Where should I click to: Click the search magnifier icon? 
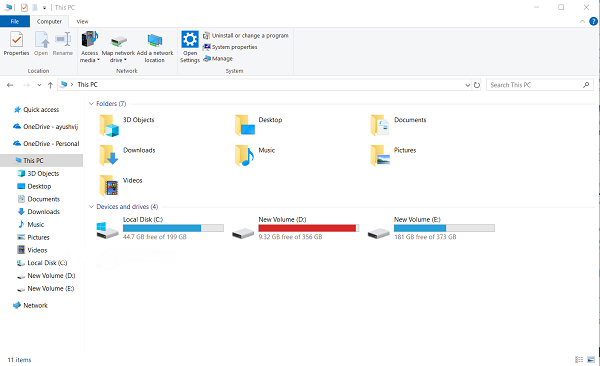coord(586,85)
